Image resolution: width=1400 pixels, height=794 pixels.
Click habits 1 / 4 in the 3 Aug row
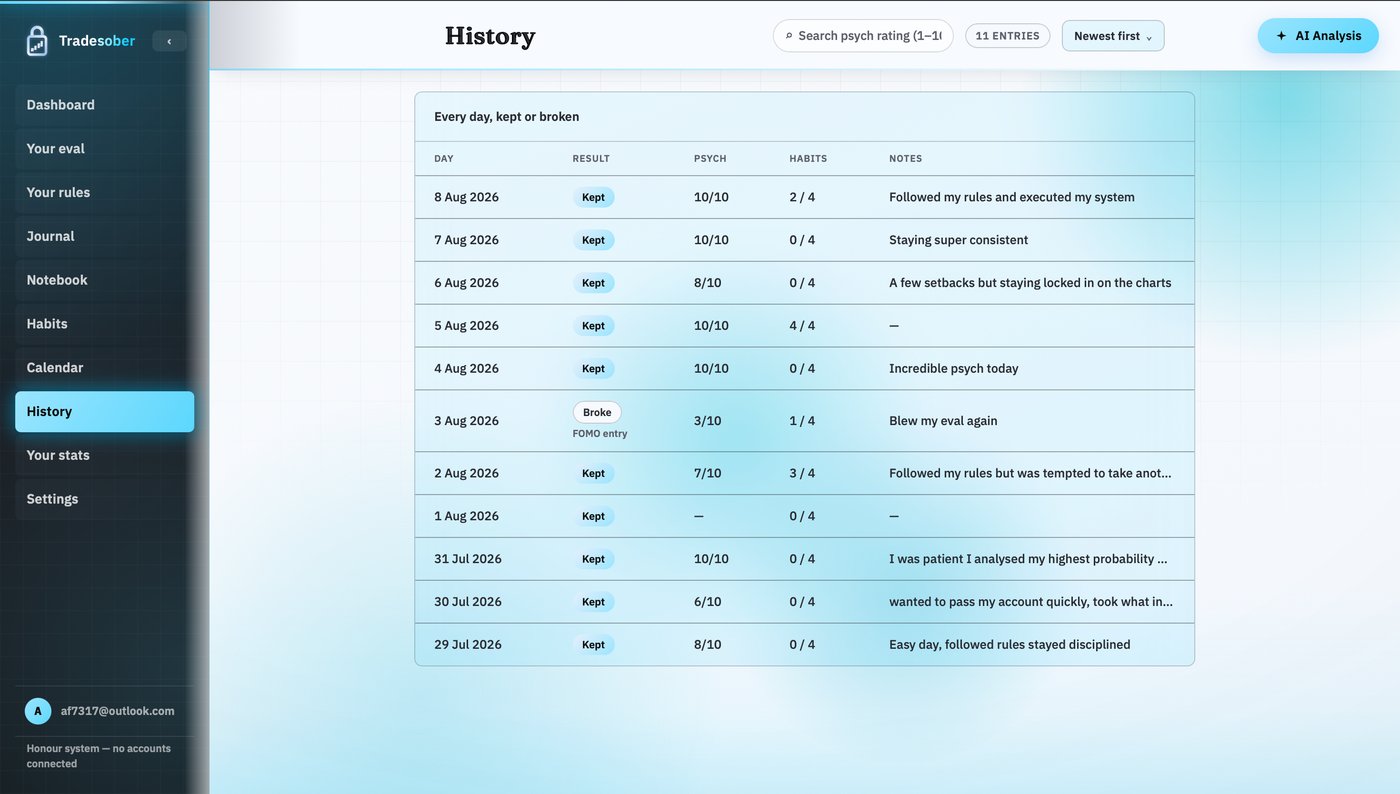[x=802, y=421]
